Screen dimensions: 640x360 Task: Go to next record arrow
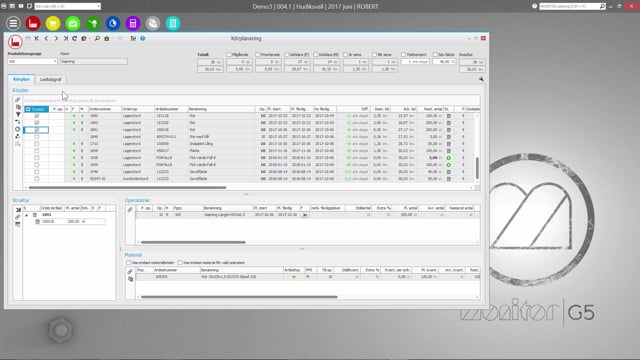(56, 38)
